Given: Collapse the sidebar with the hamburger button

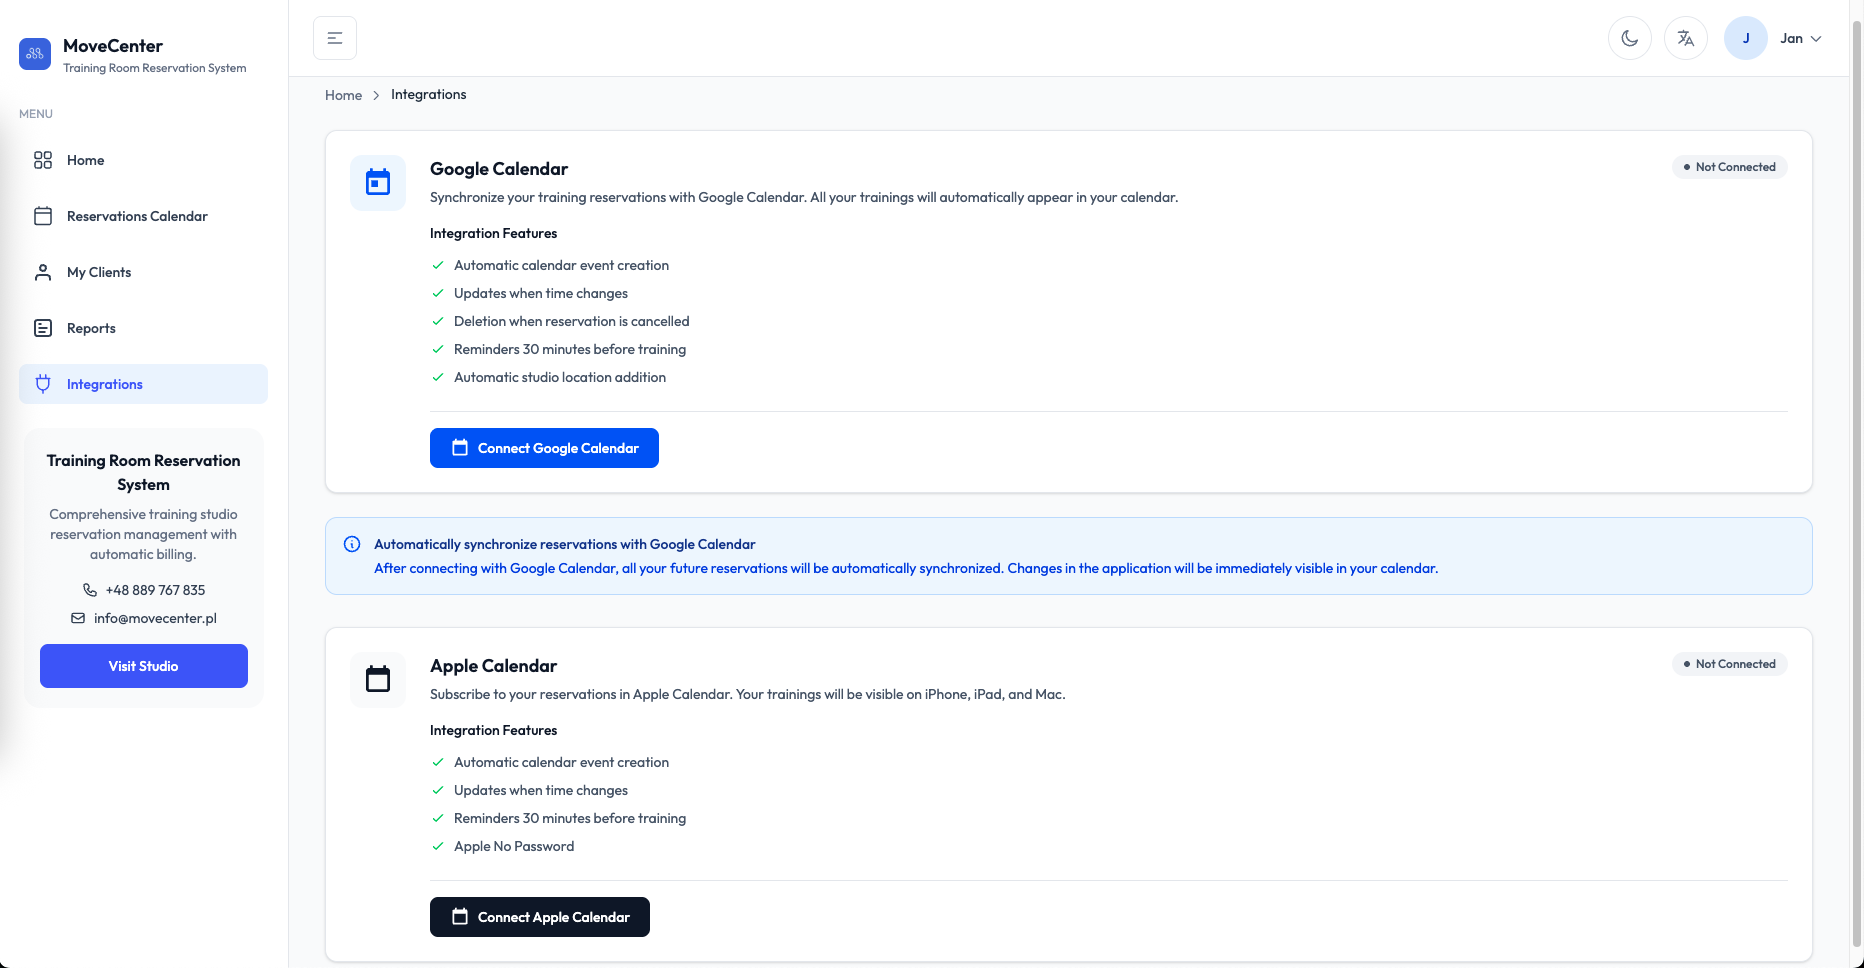Looking at the screenshot, I should point(335,38).
